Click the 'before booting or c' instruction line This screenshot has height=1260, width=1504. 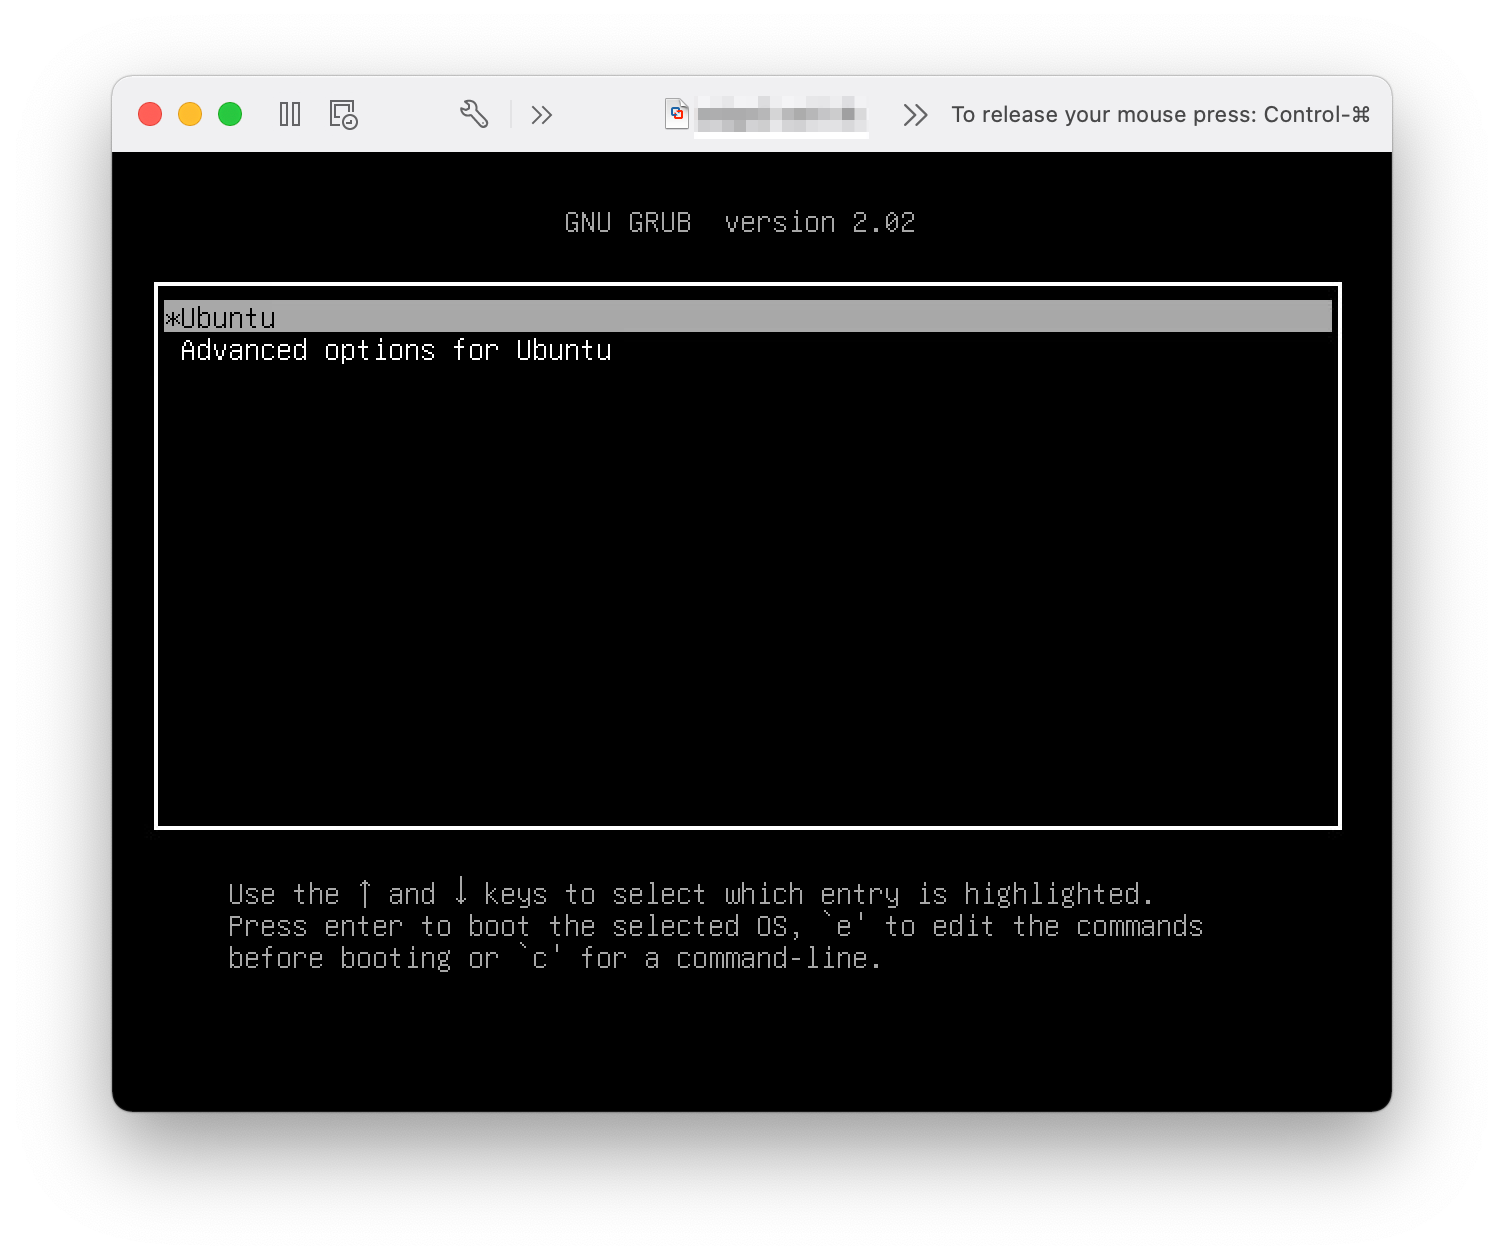click(x=555, y=958)
